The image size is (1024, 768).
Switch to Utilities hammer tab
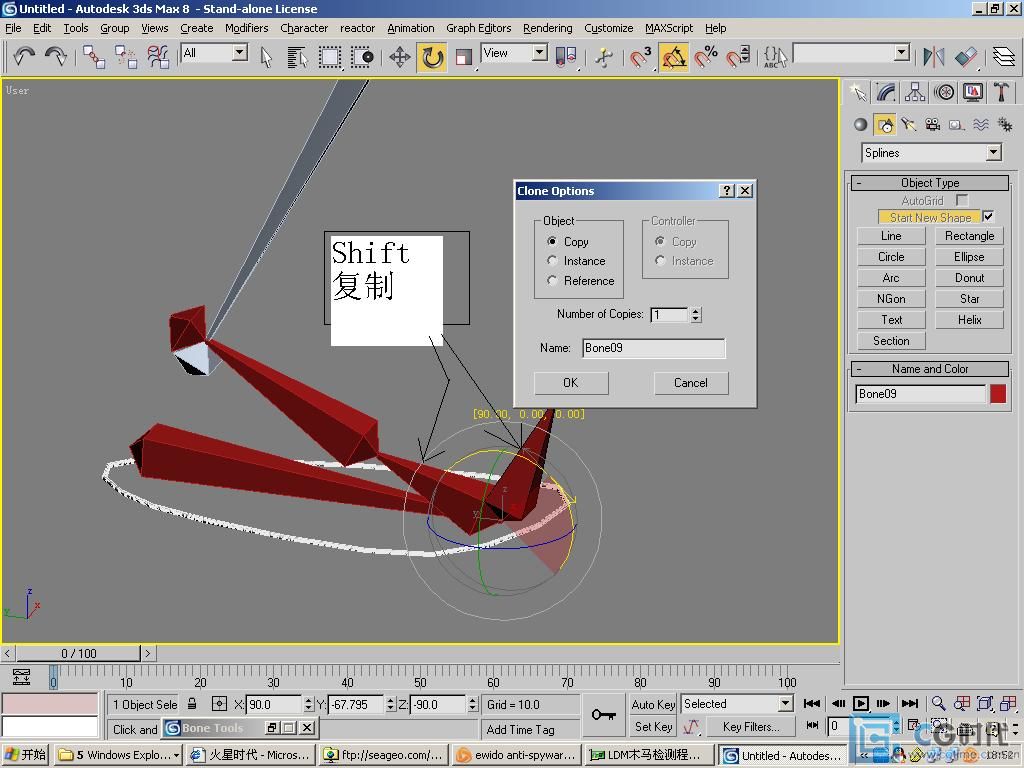coord(1001,92)
